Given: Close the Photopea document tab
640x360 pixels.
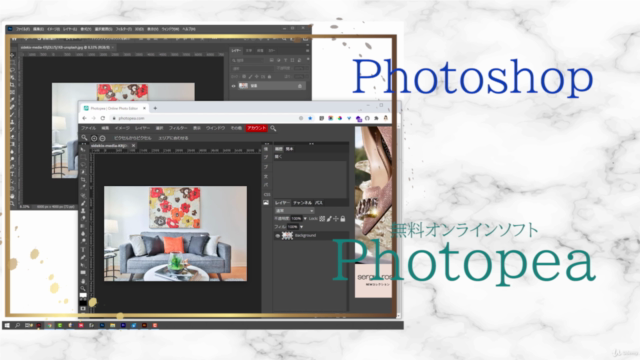Looking at the screenshot, I should (133, 146).
